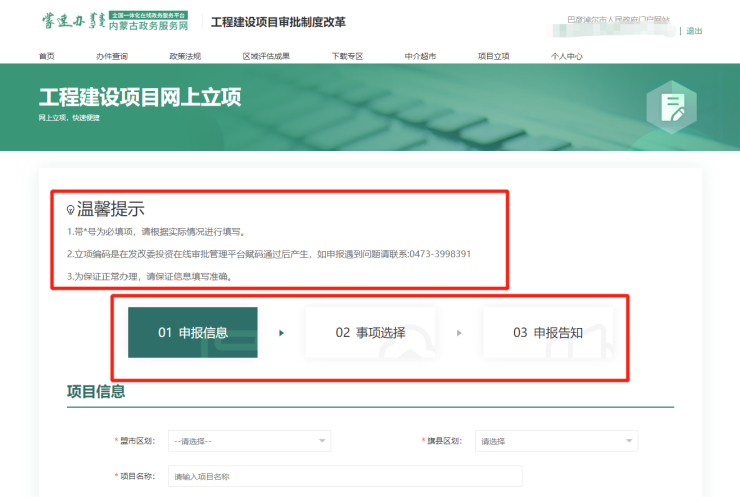Screen dimensions: 740x497
Task: Click arrow between 申报信息 and 事项选择
Action: [281, 333]
